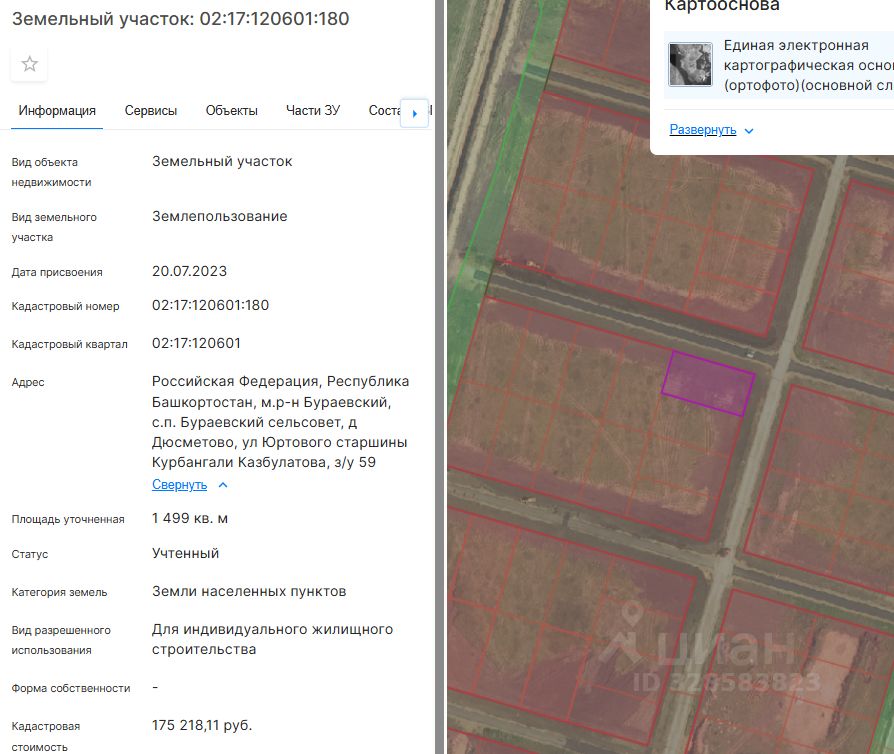Viewport: 894px width, 754px height.
Task: Select the area value 1 499 кв. м
Action: tap(190, 518)
